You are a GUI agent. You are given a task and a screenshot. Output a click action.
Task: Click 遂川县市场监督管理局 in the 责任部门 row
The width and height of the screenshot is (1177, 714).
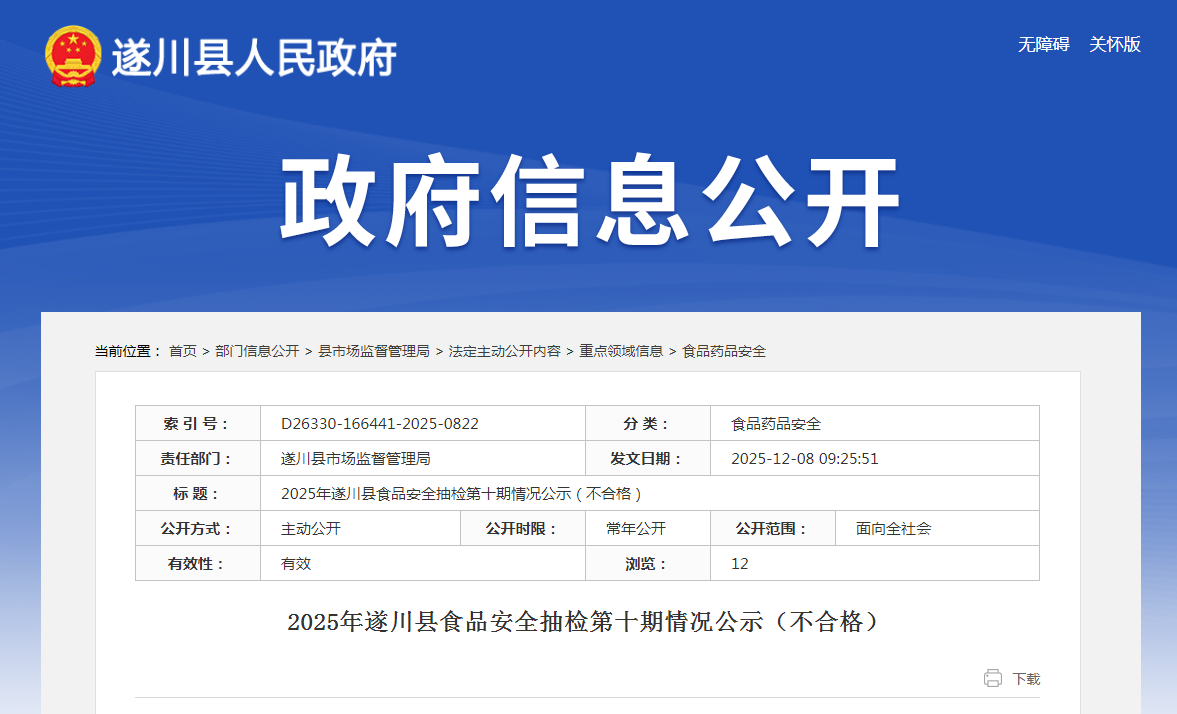pyautogui.click(x=355, y=459)
